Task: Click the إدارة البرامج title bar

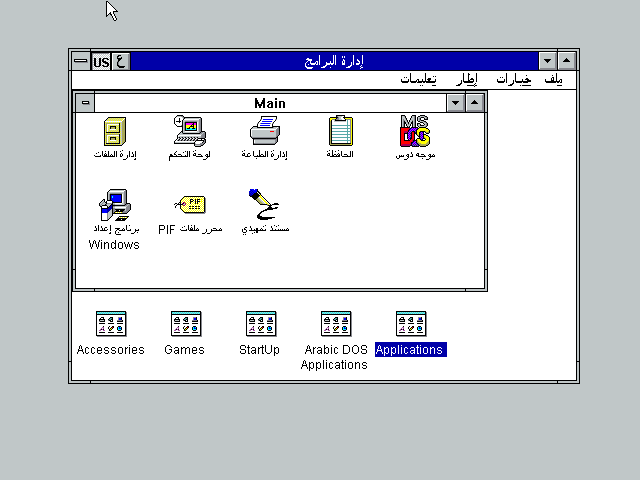Action: (x=334, y=61)
